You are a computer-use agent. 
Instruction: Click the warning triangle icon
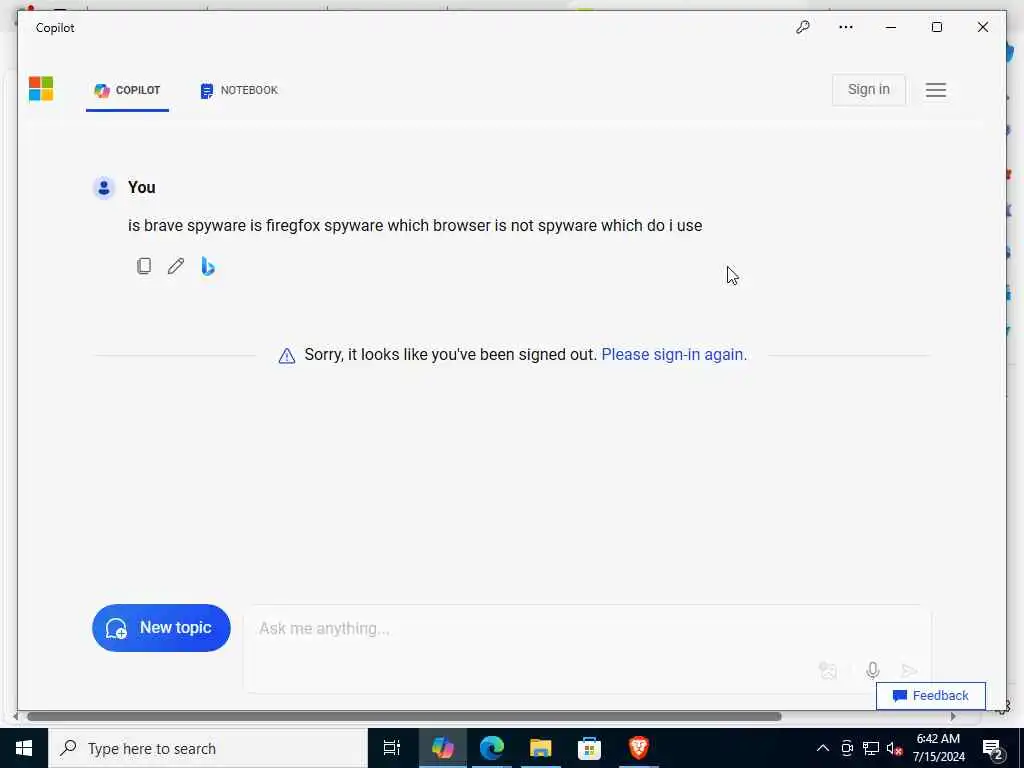pyautogui.click(x=287, y=355)
